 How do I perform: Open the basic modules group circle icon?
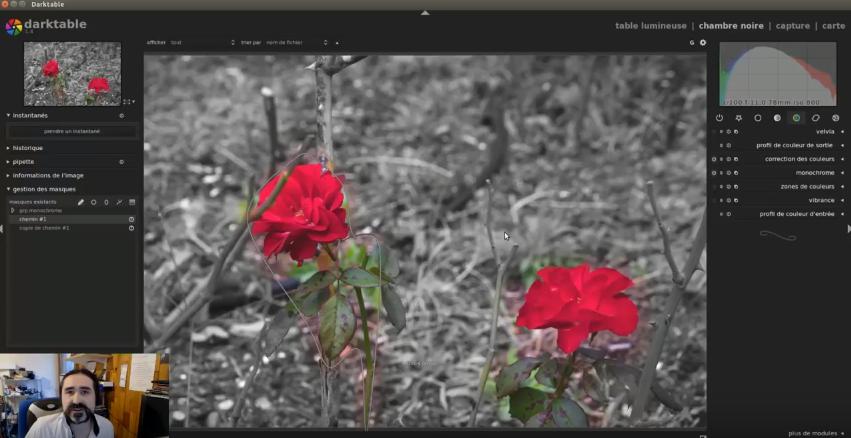pos(758,118)
